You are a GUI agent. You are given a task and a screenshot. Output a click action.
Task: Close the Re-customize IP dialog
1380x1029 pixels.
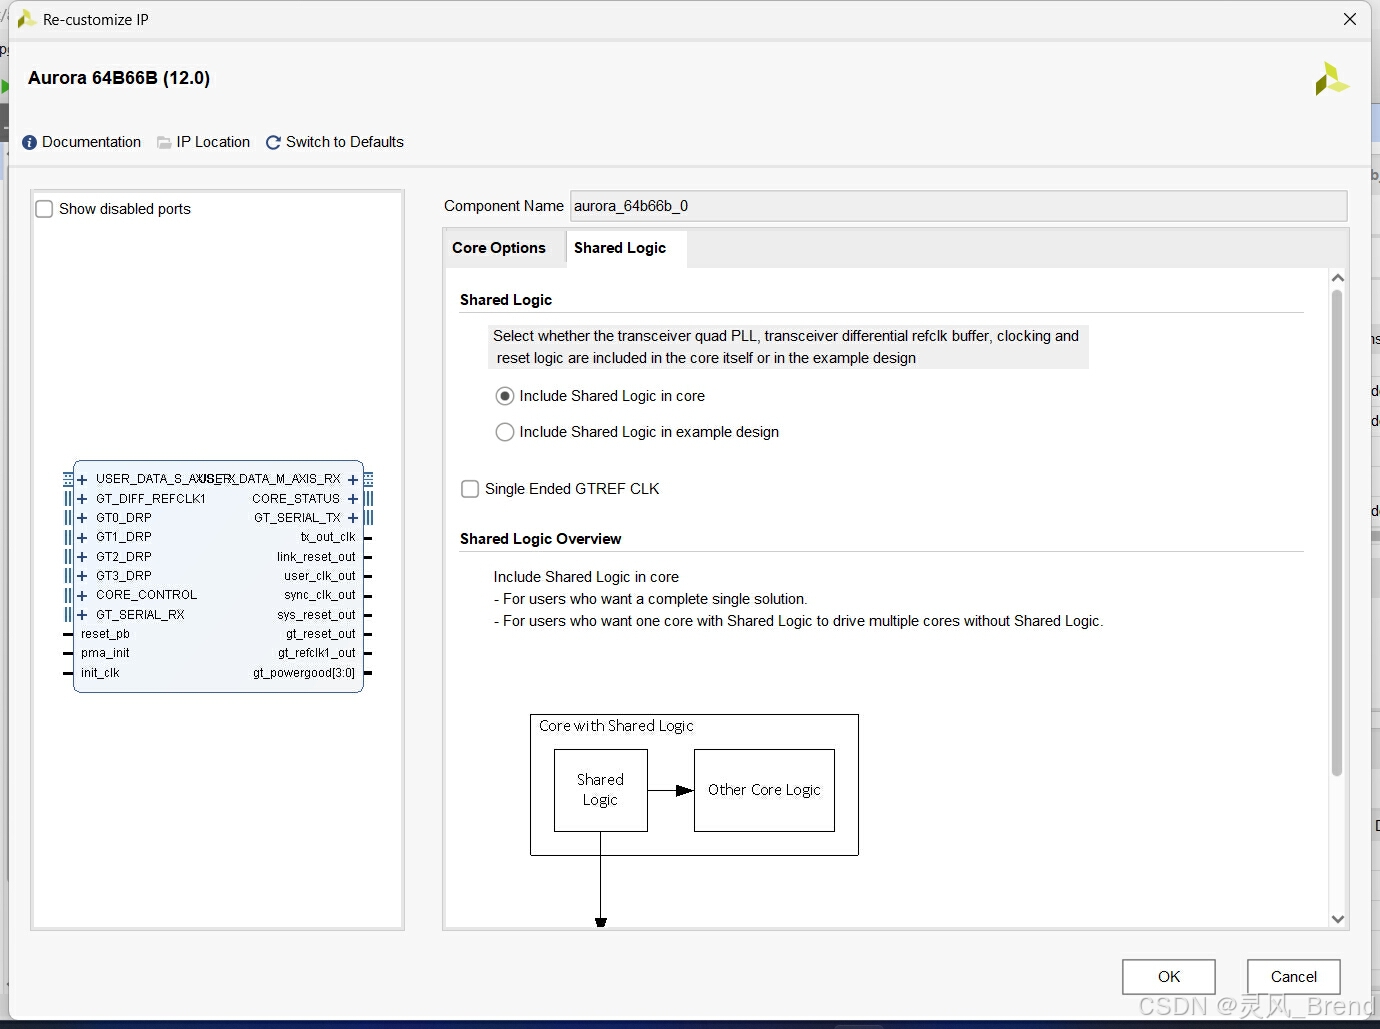(x=1350, y=19)
